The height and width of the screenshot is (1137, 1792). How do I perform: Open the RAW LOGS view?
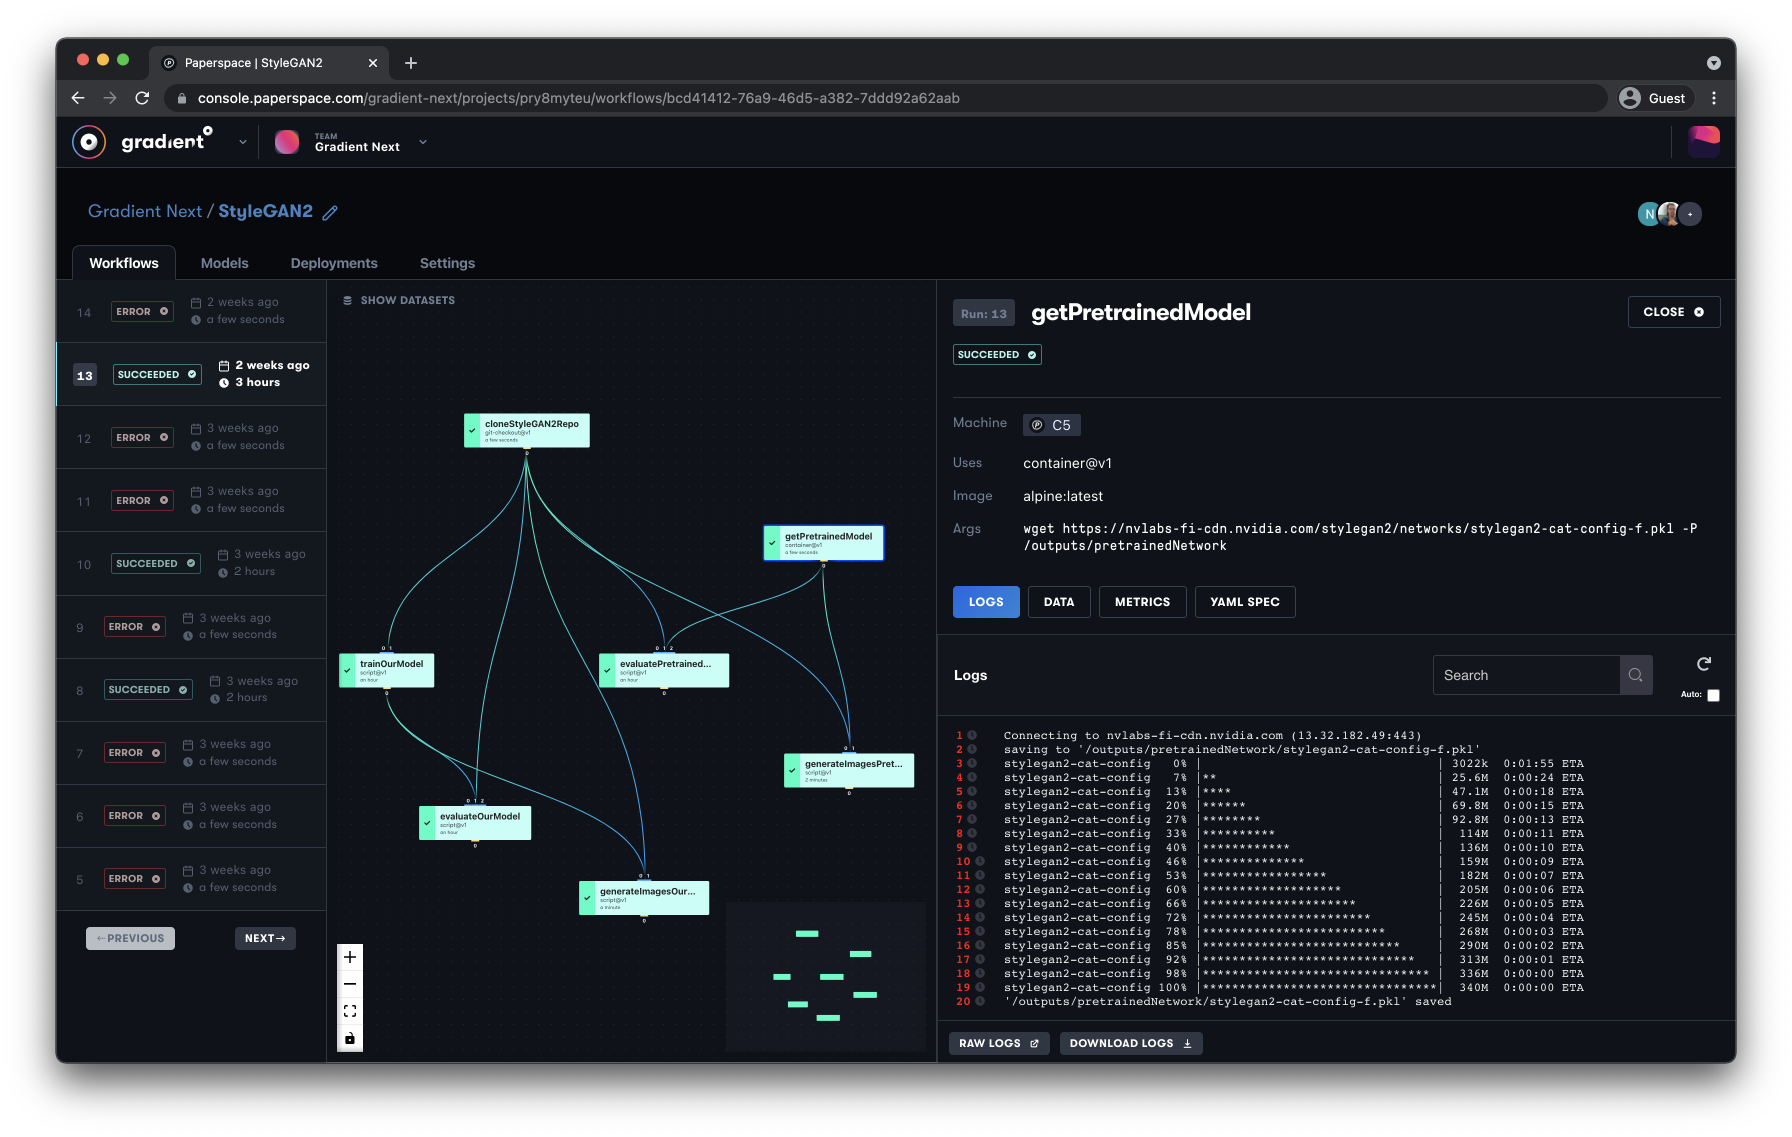[x=998, y=1043]
